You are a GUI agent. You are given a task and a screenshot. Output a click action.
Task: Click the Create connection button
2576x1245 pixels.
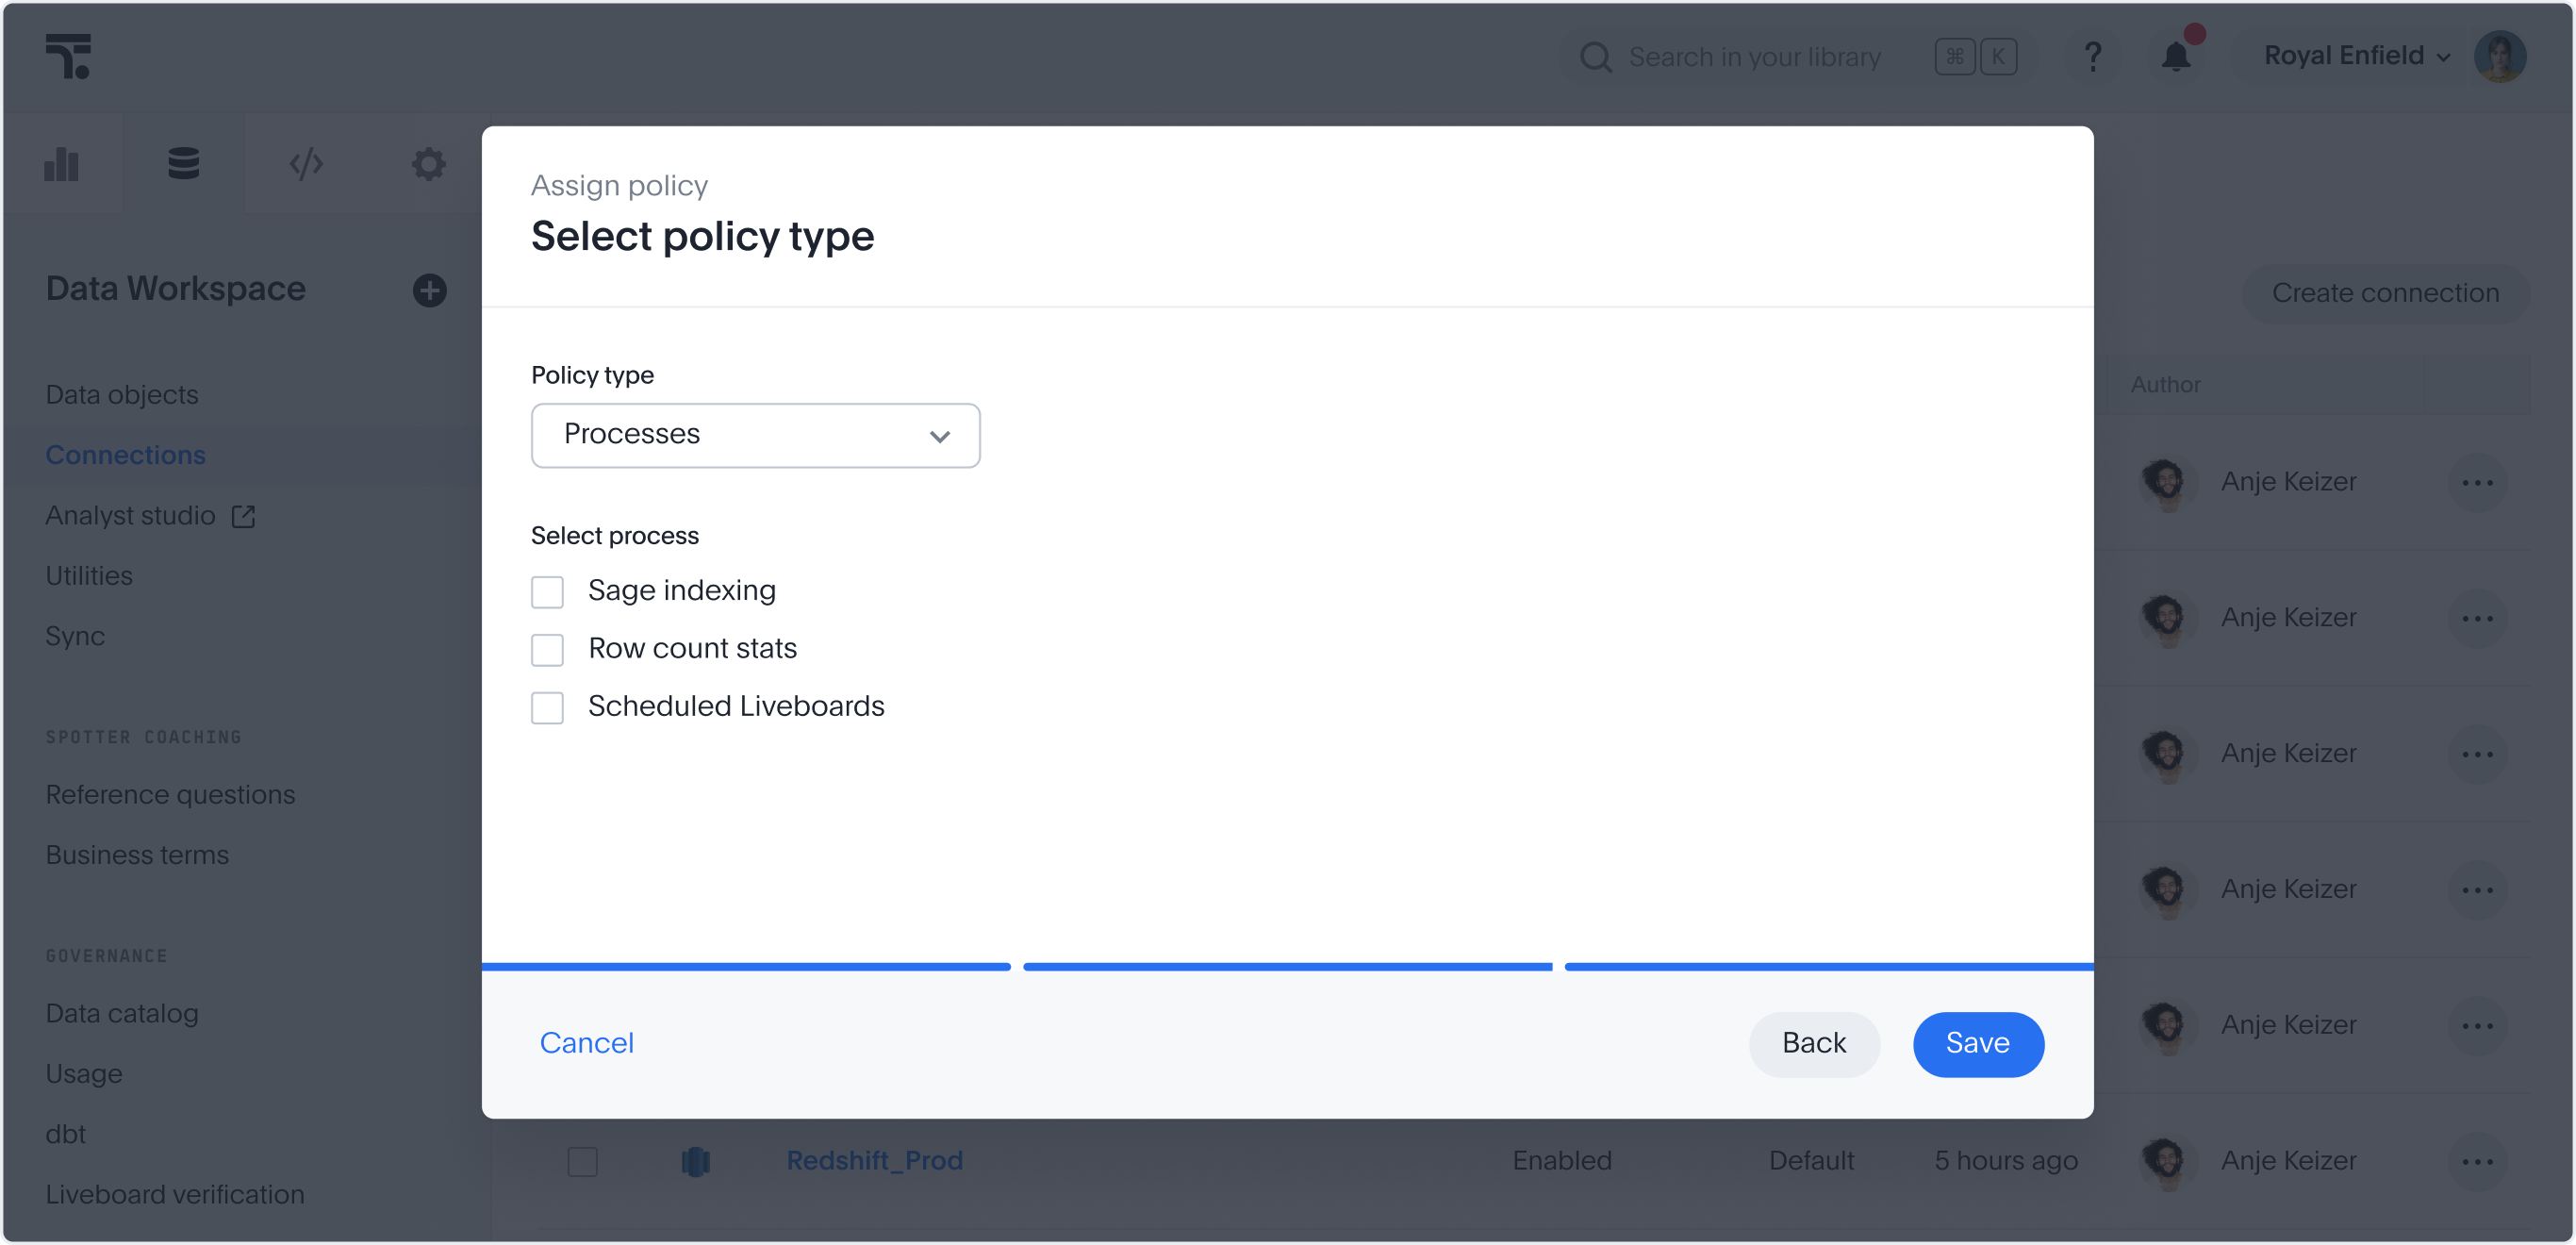[x=2385, y=293]
